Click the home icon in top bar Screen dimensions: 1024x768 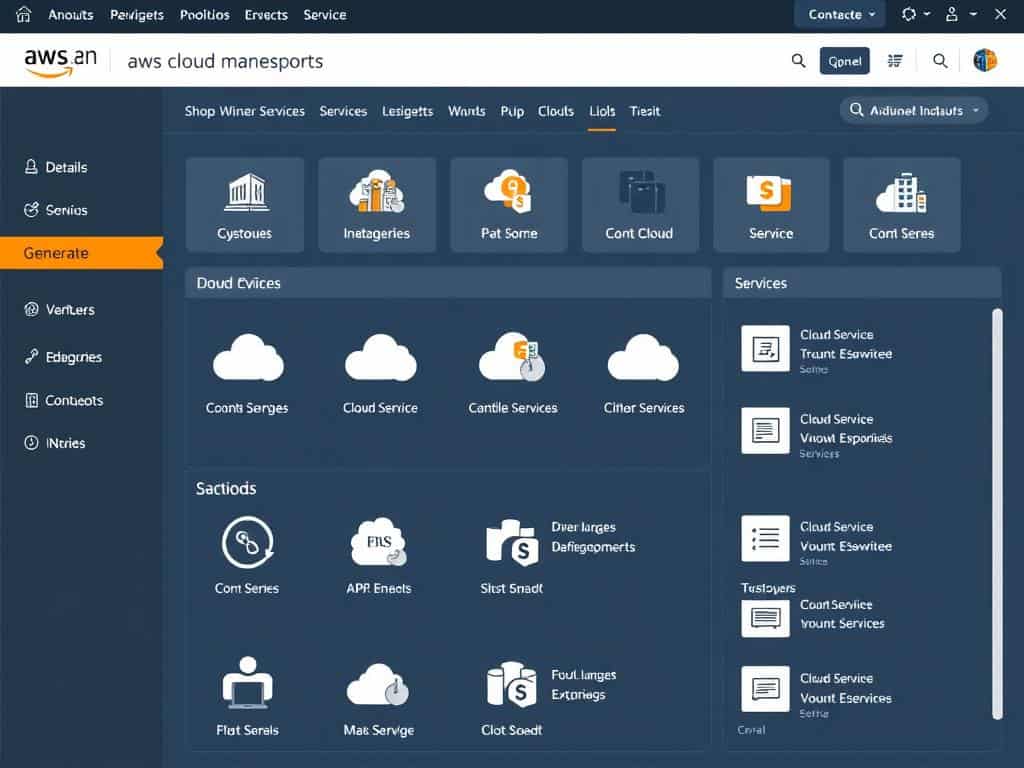(x=24, y=14)
